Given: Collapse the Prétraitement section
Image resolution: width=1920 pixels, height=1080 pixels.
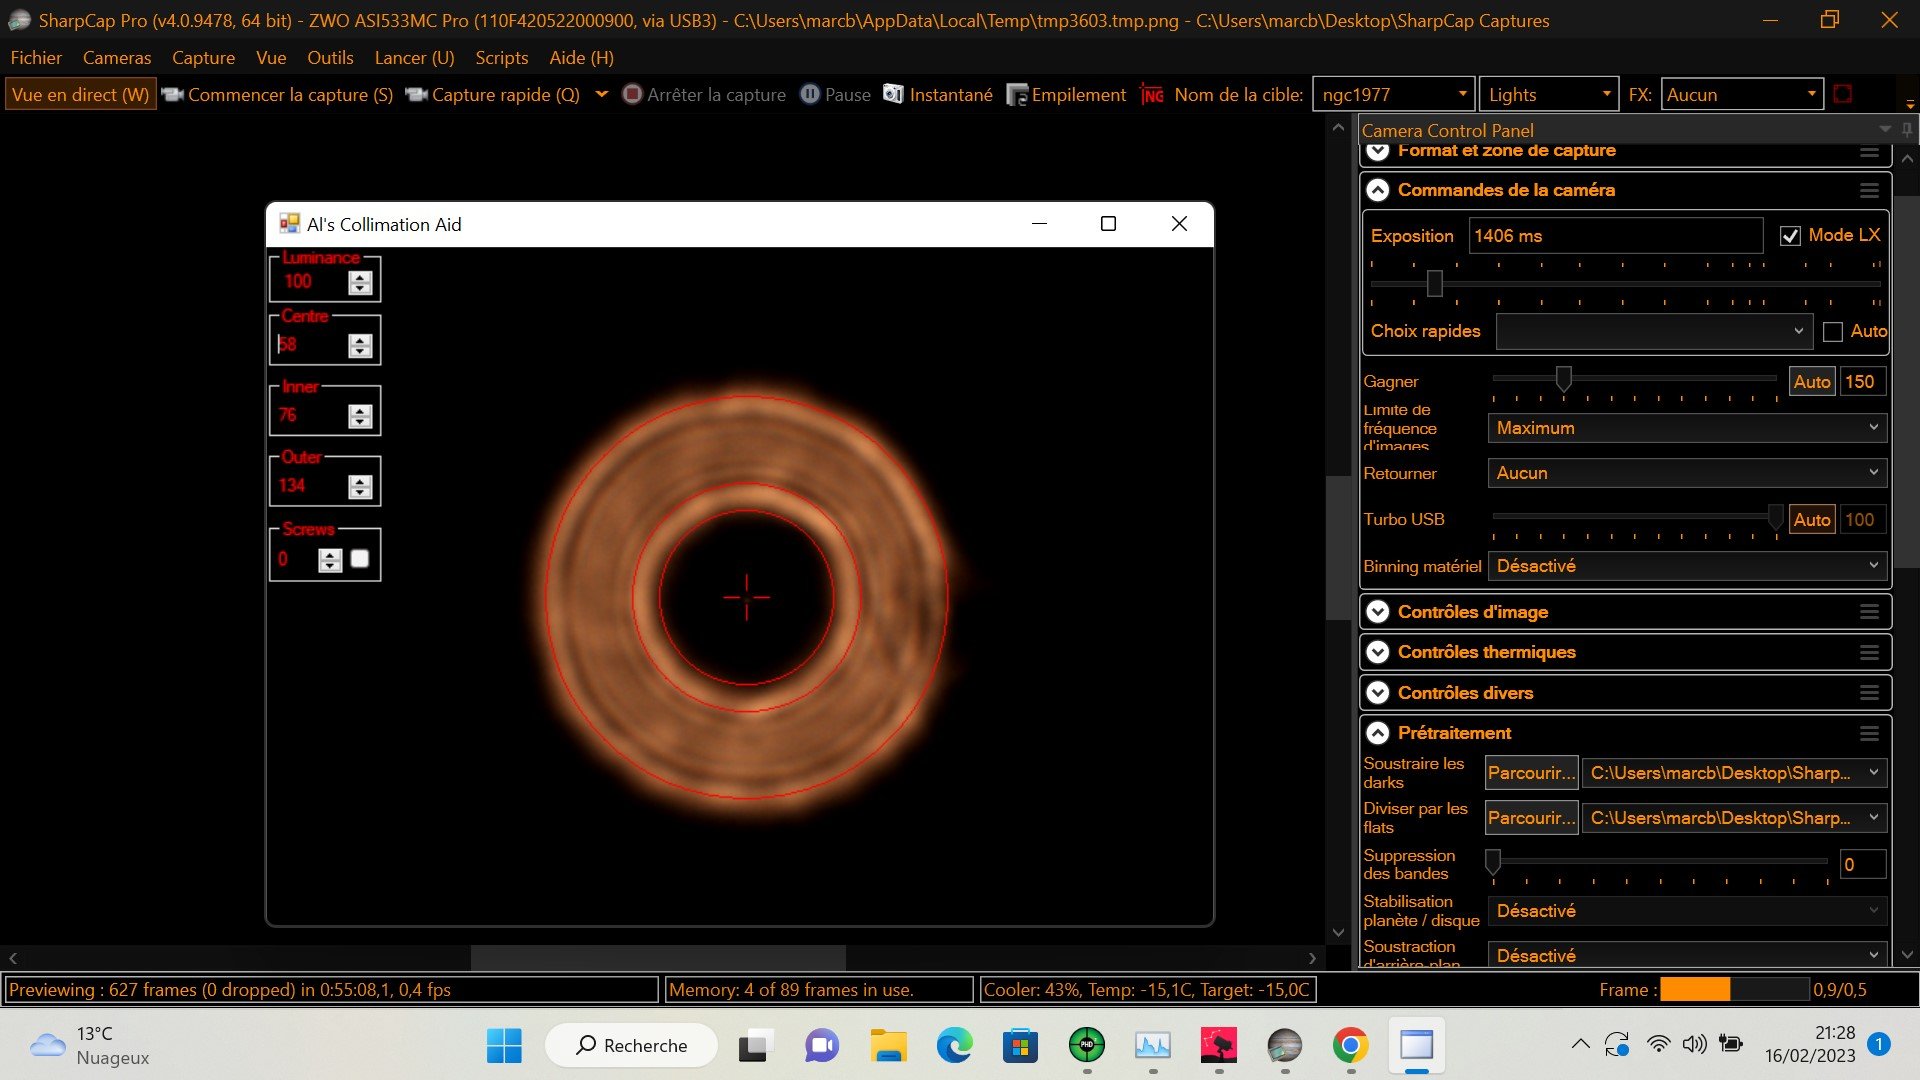Looking at the screenshot, I should point(1378,733).
